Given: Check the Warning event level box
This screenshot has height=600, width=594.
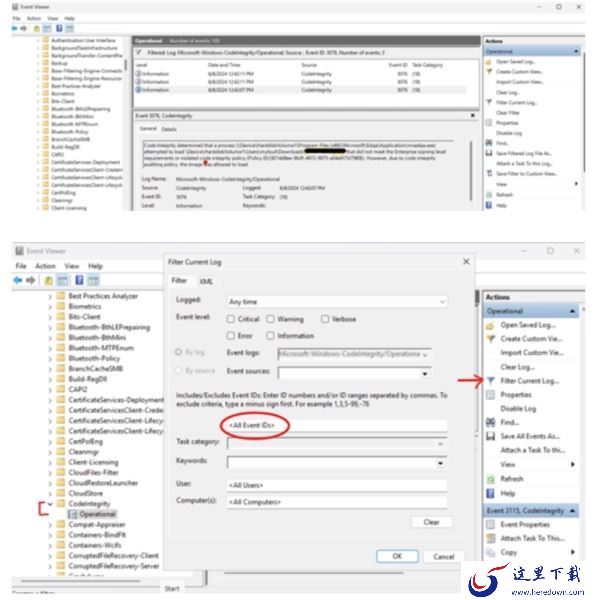Looking at the screenshot, I should 271,319.
